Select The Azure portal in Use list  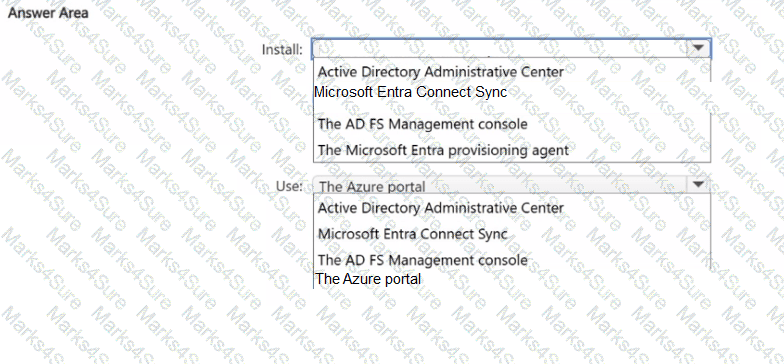click(368, 279)
